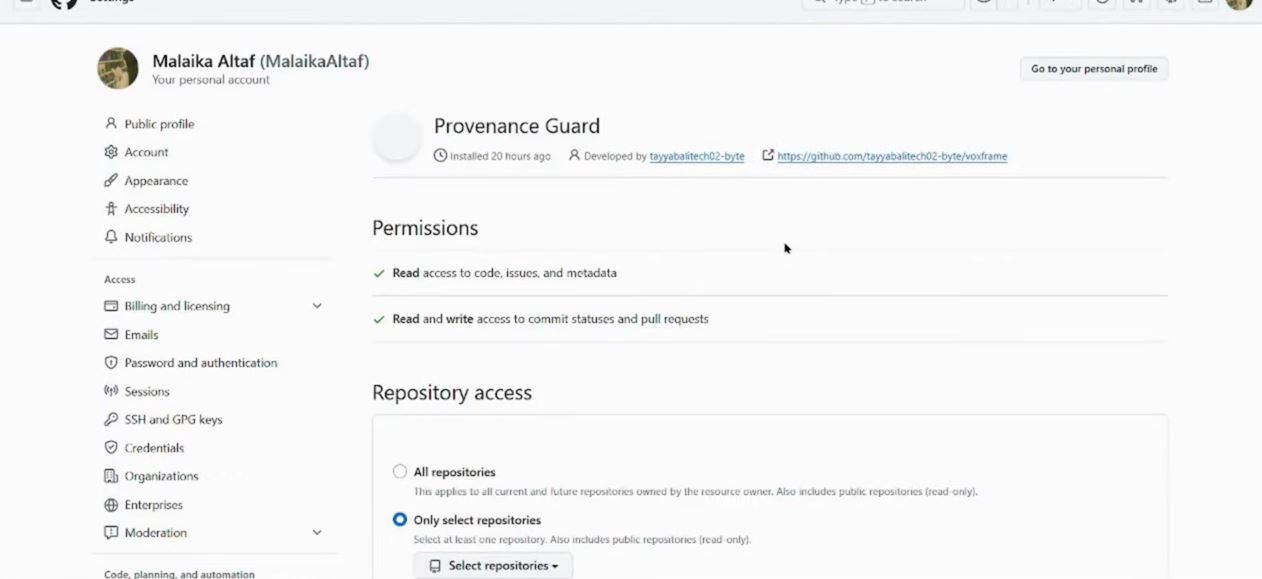Open Public profile via person icon
Viewport: 1262px width, 579px height.
coord(111,124)
